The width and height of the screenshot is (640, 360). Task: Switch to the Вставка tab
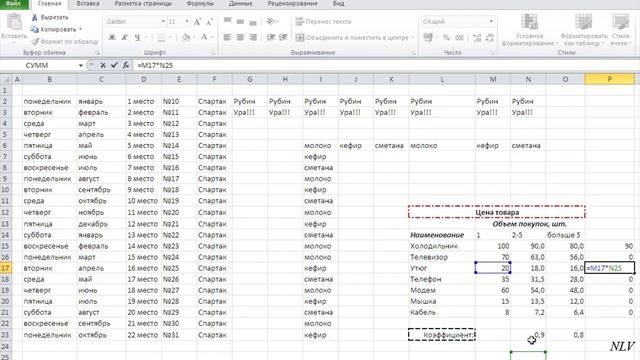tap(88, 4)
